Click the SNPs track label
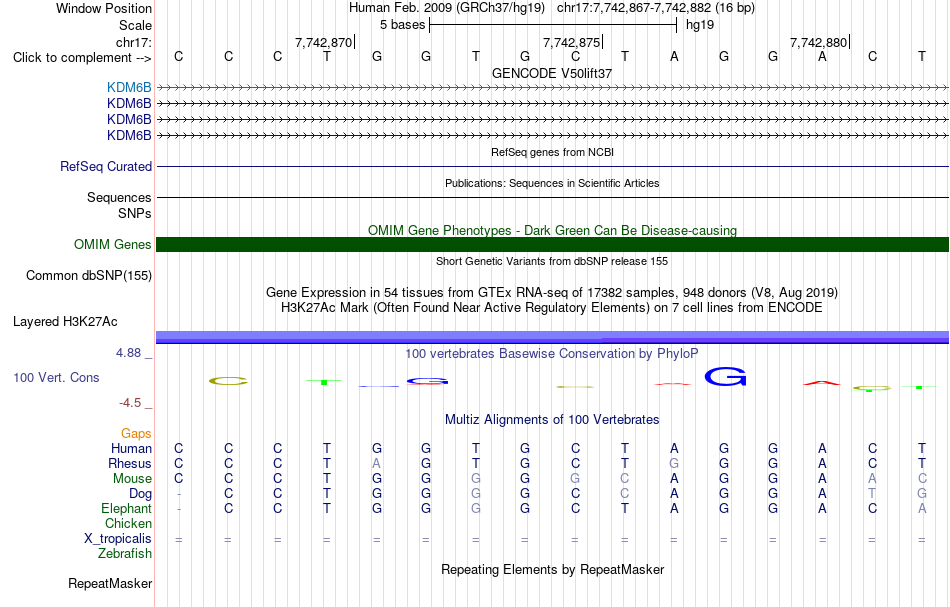950x607 pixels. click(135, 213)
